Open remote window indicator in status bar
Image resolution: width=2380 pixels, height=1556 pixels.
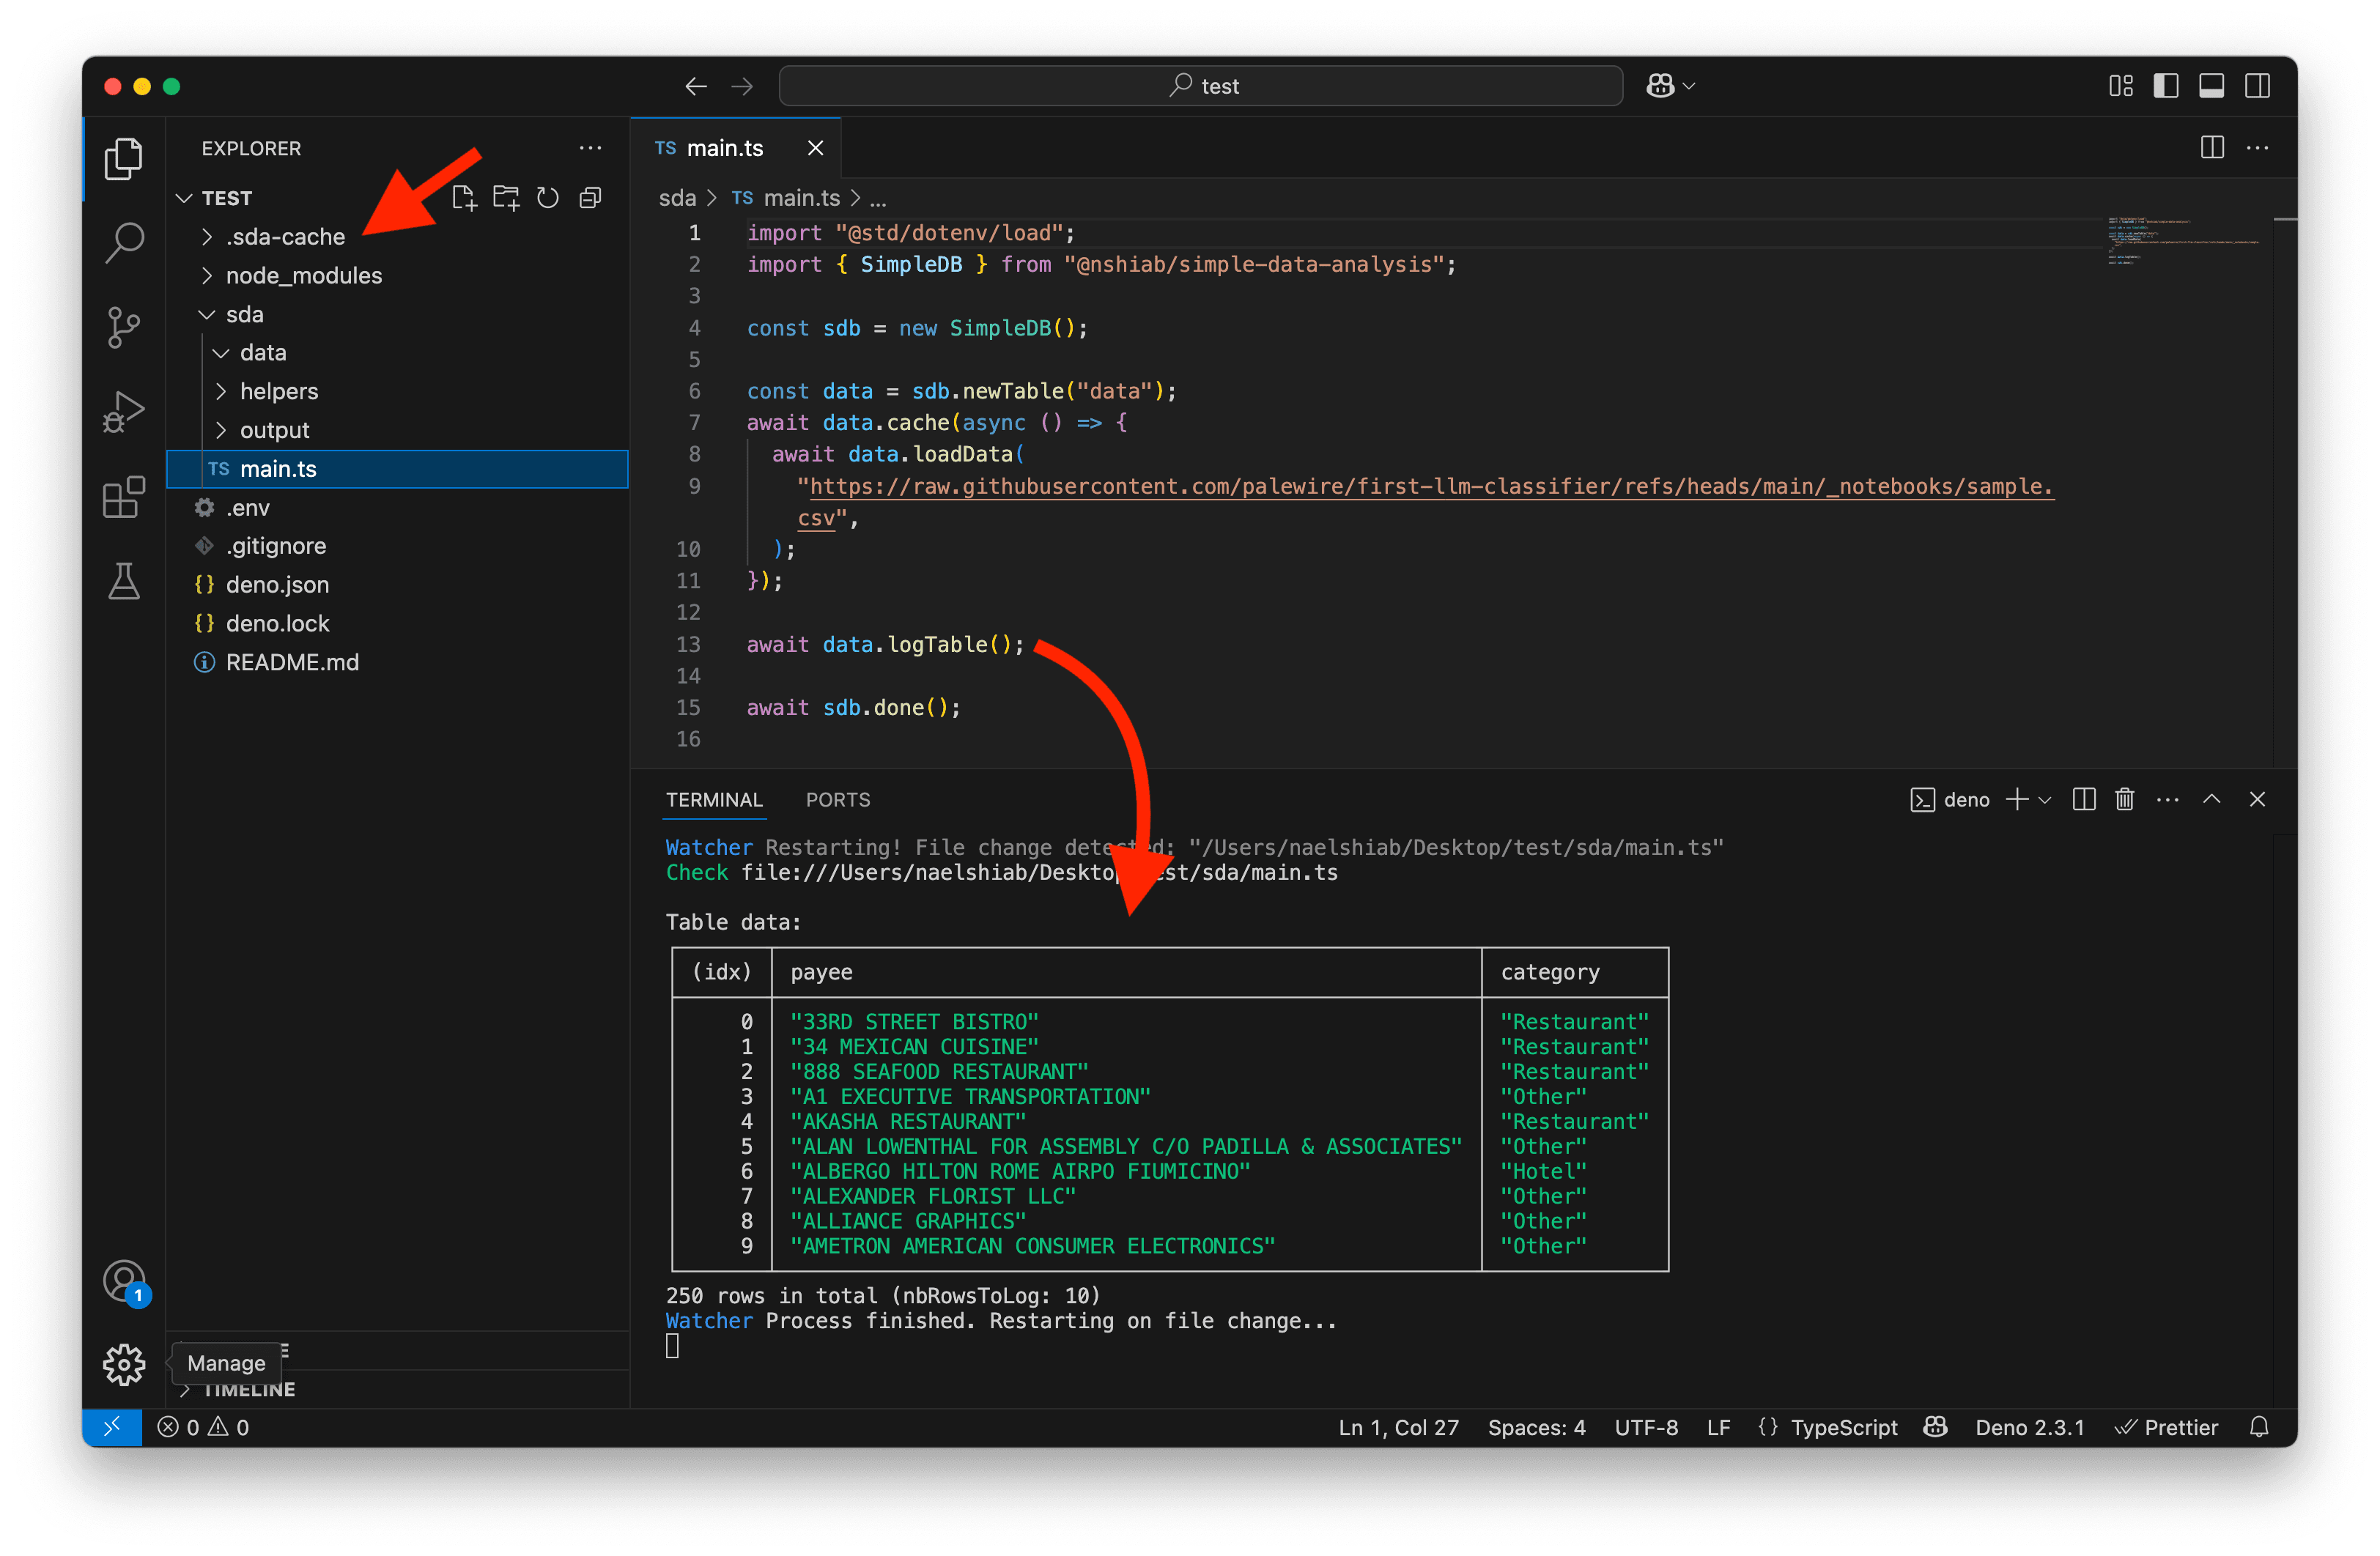[112, 1426]
